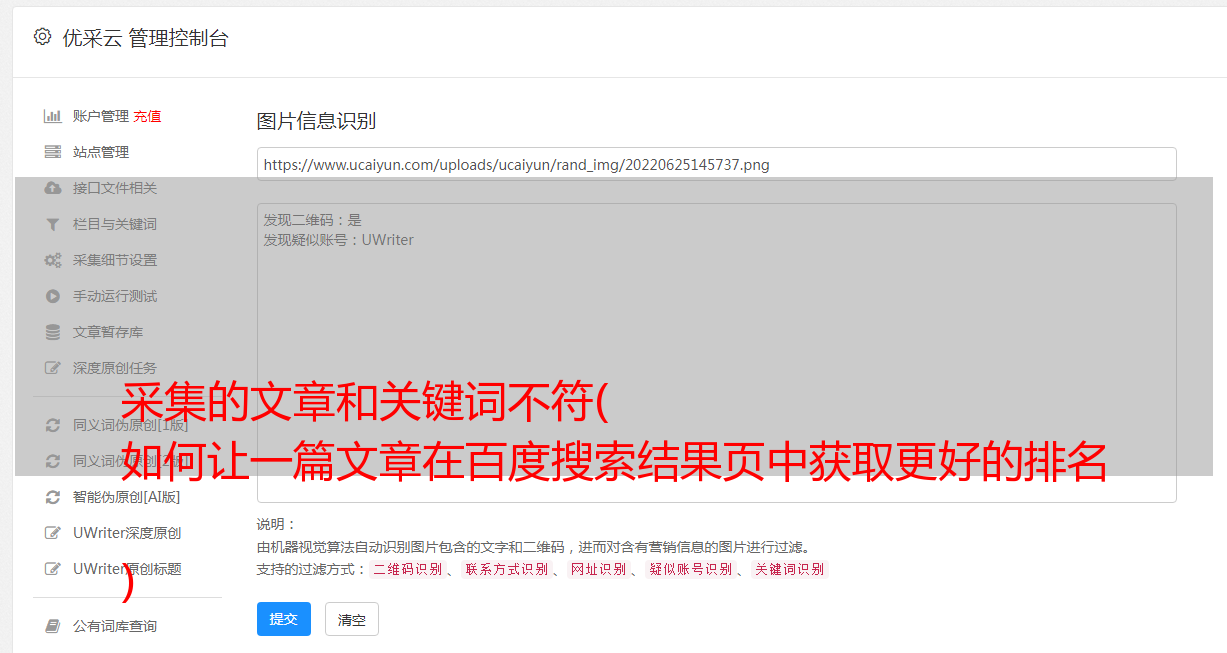Viewport: 1227px width, 653px height.
Task: Click the gear icon beside 优采云 管理控制台
Action: pyautogui.click(x=42, y=37)
